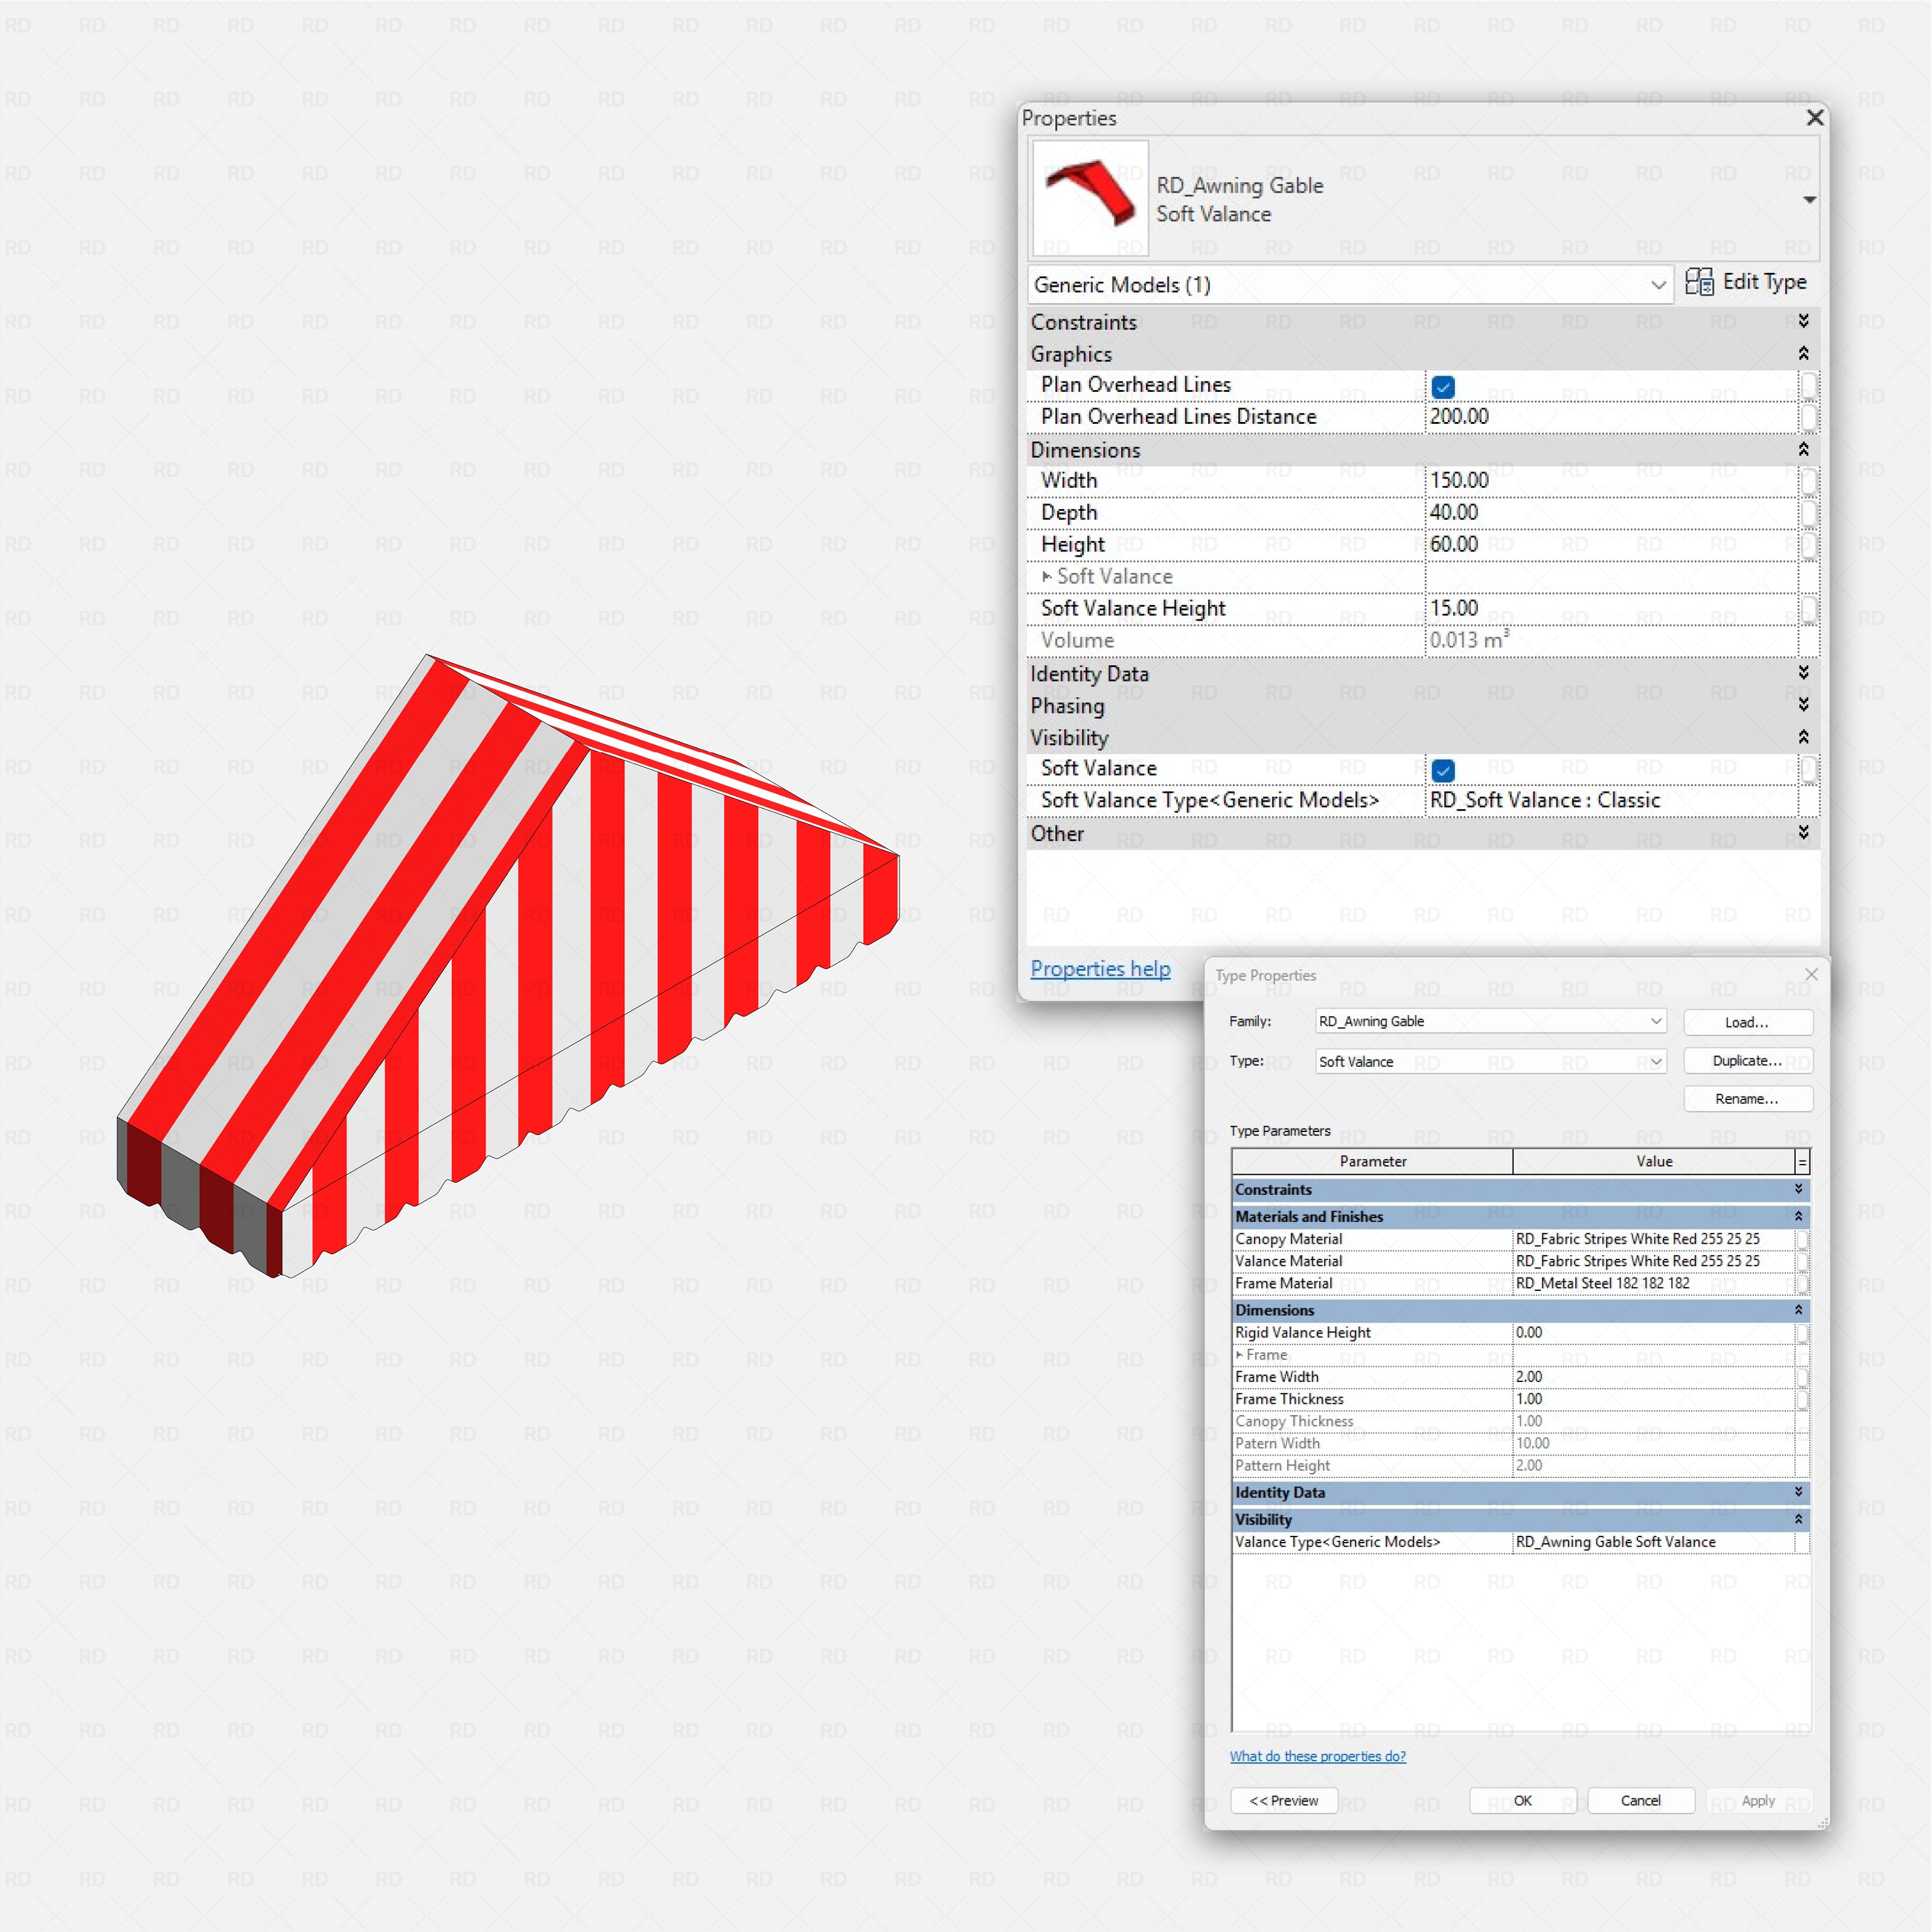Collapse Visibility group in Type Properties
Screen dimensions: 1932x1932
point(1798,1519)
